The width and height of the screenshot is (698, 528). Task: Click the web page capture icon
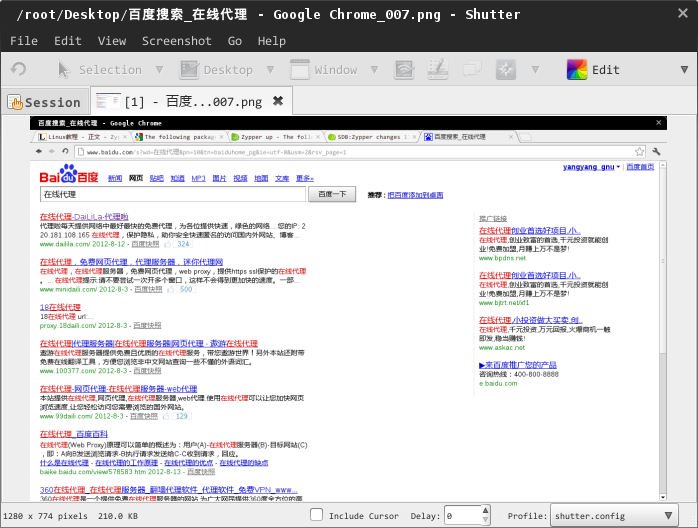pos(506,70)
